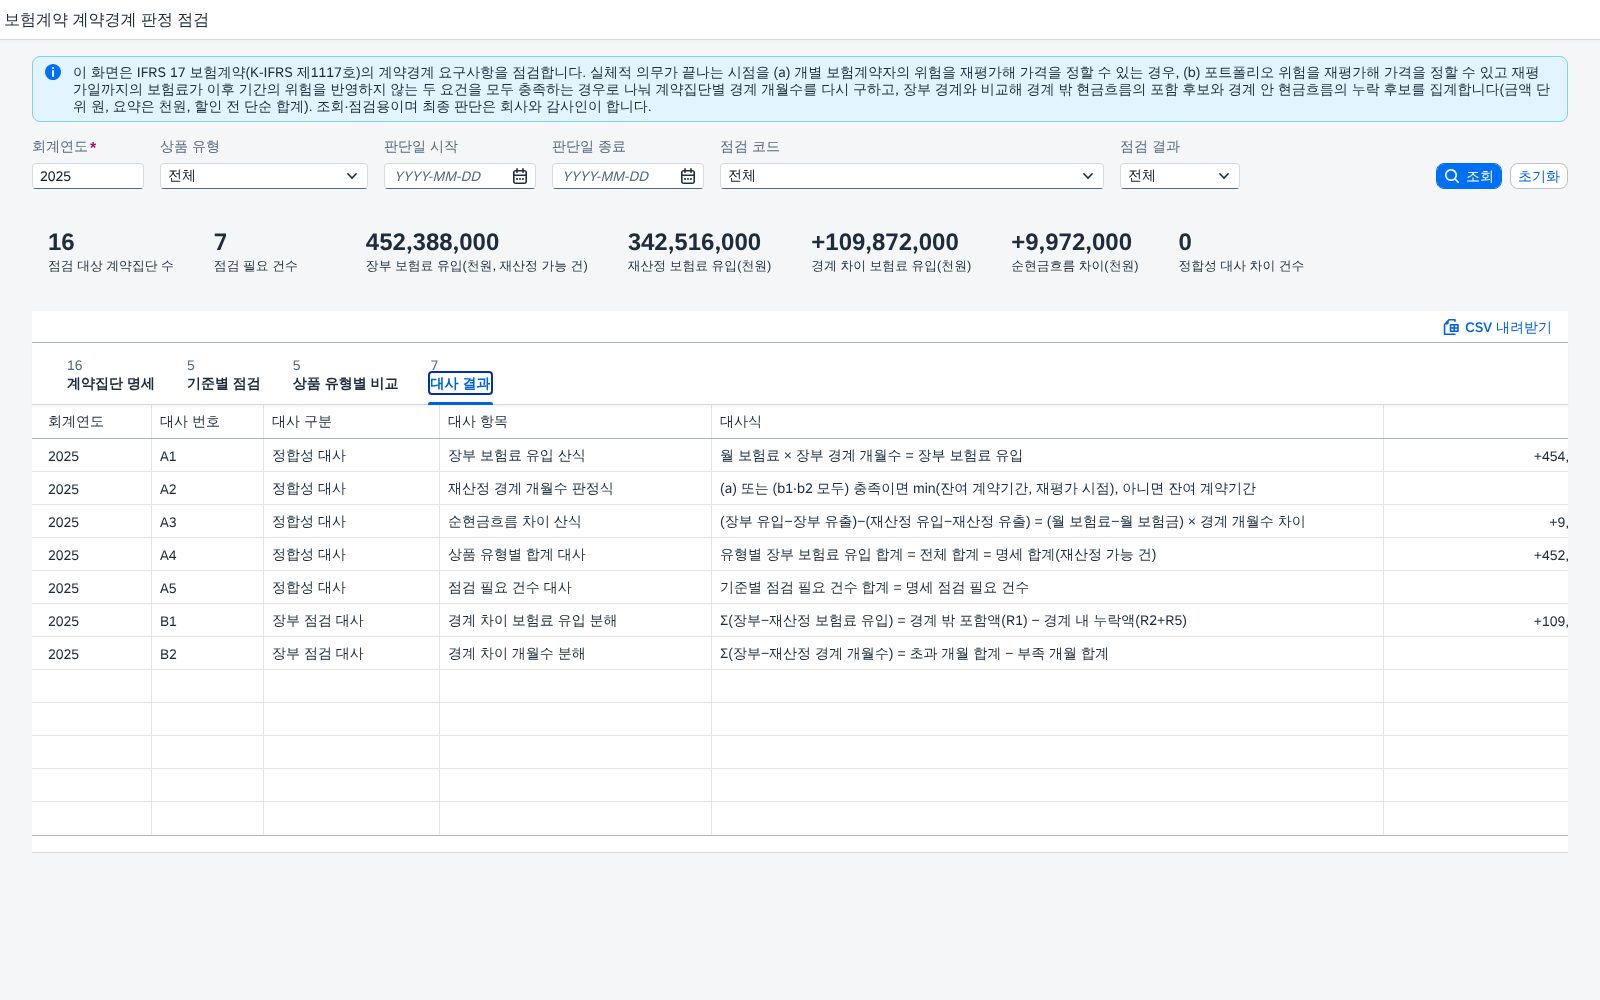Click the 판단일 시작 date input
The width and height of the screenshot is (1600, 1000).
[x=450, y=176]
